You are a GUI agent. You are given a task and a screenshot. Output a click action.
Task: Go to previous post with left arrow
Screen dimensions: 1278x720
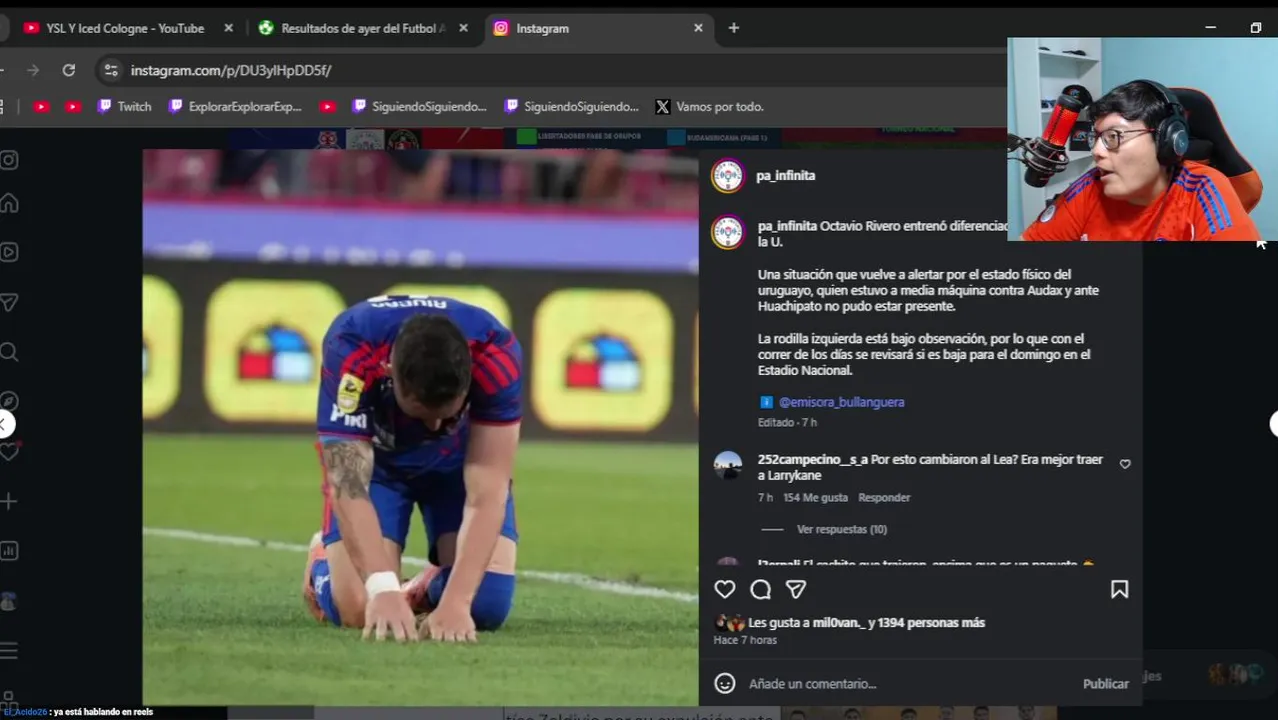(5, 424)
